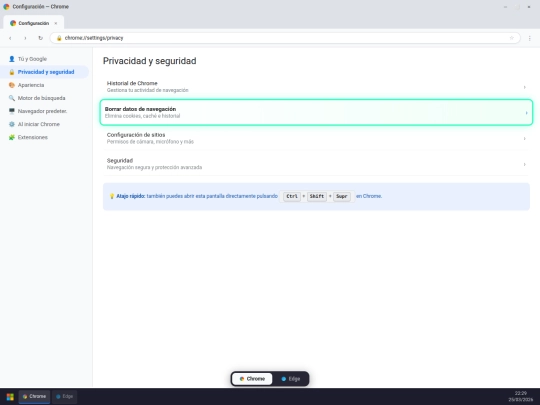Open Extensiones section in sidebar

pos(45,137)
